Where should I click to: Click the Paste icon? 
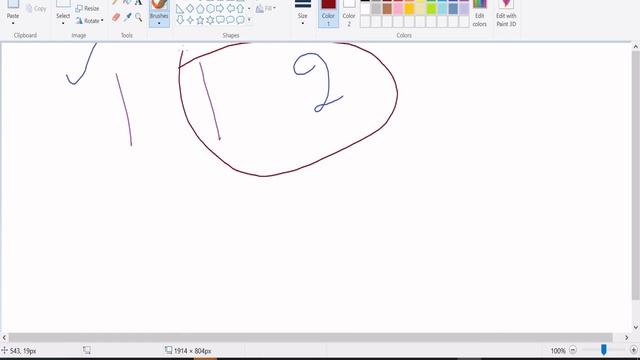pyautogui.click(x=13, y=4)
